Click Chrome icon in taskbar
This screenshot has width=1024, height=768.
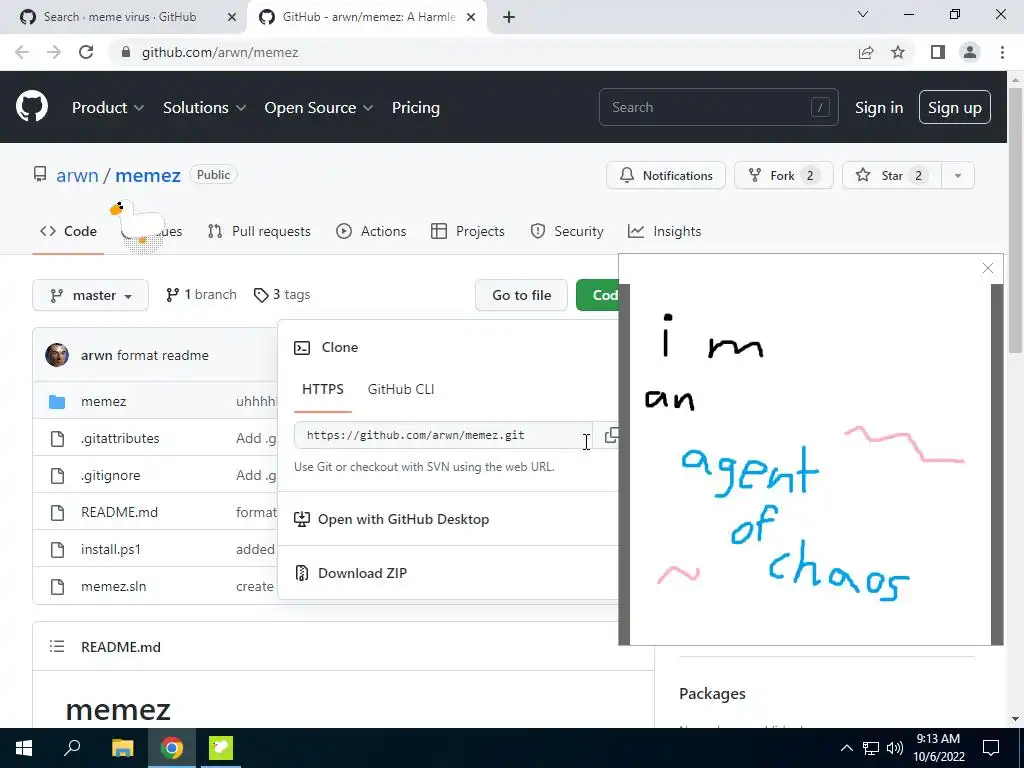coord(172,748)
